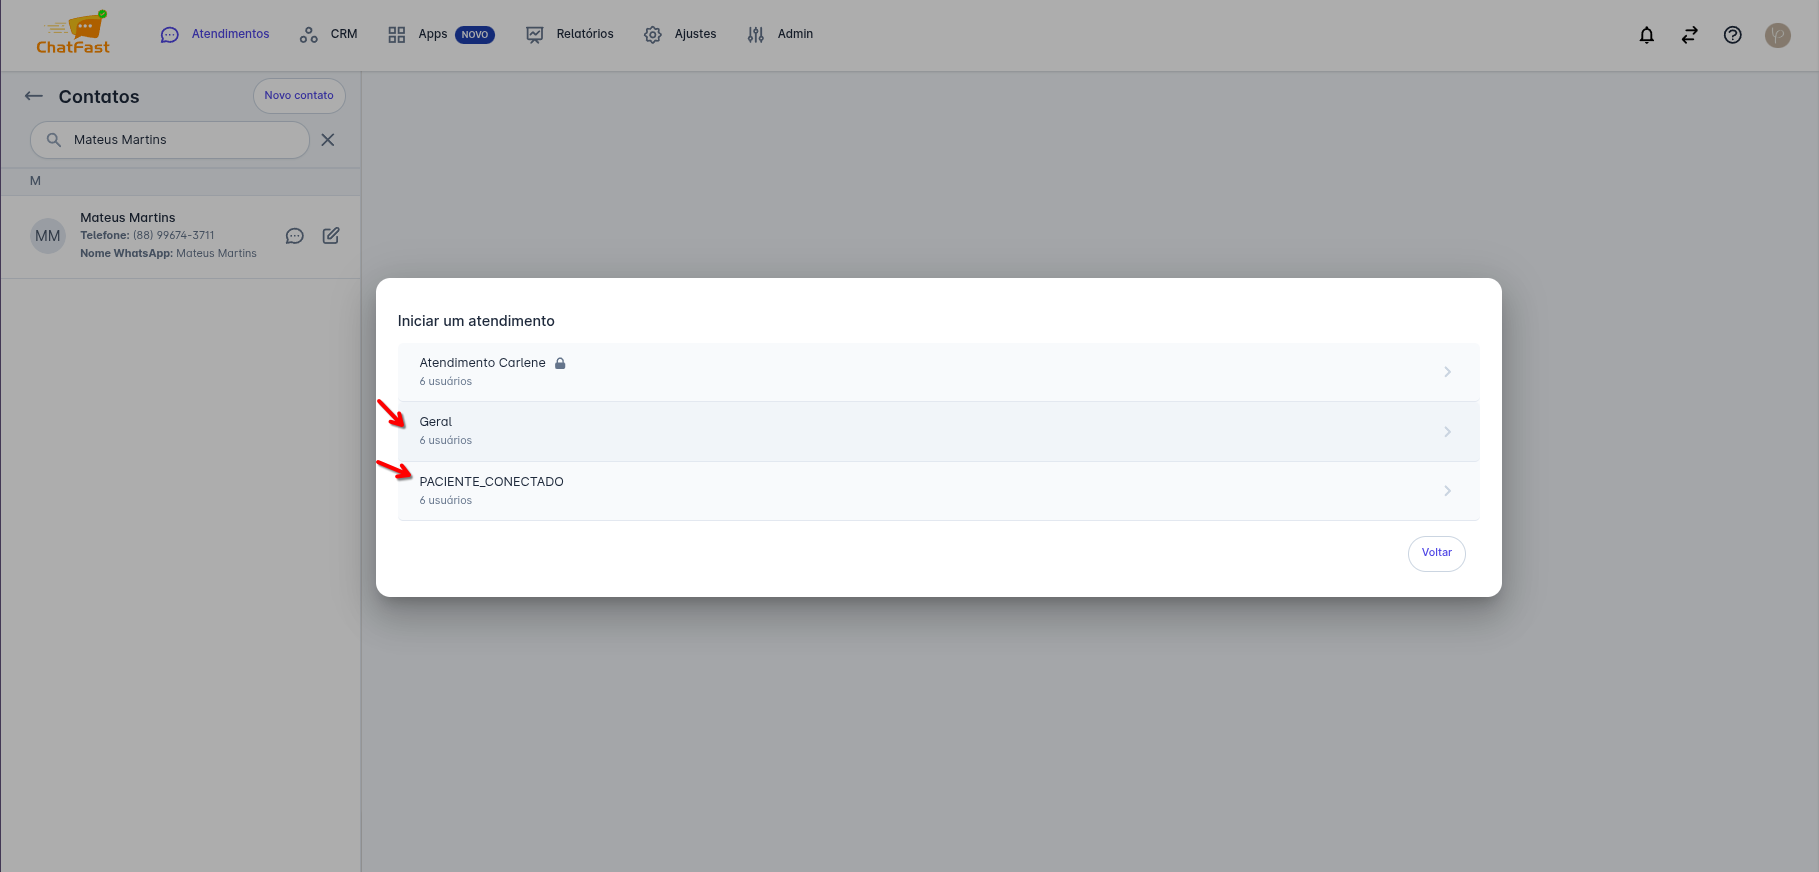Viewport: 1819px width, 872px height.
Task: Open Ajustes settings
Action: click(681, 34)
